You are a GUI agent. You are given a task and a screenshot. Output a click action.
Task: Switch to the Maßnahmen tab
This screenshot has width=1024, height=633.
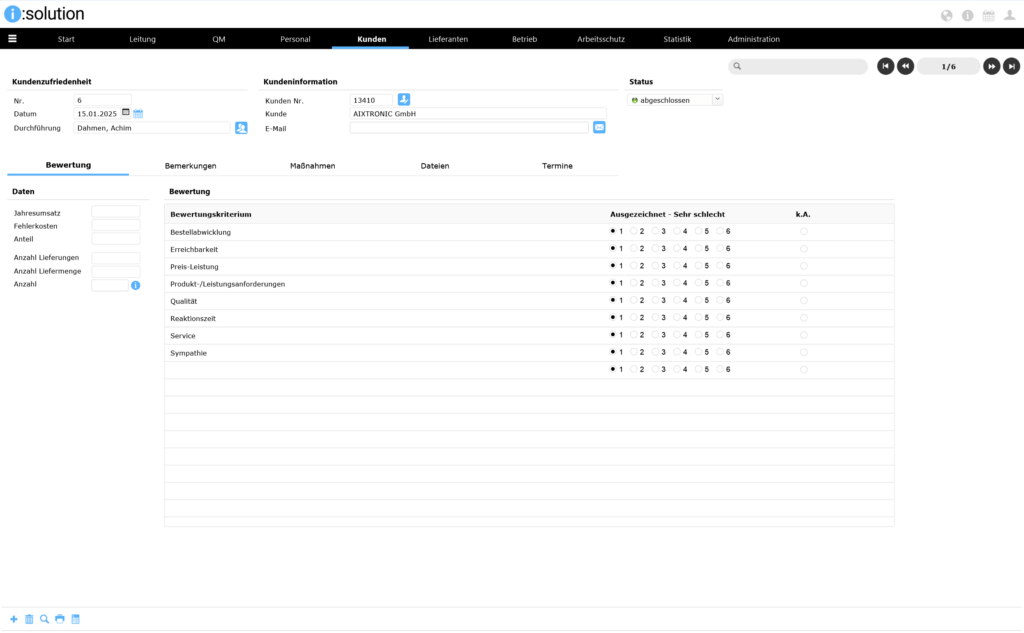point(314,166)
